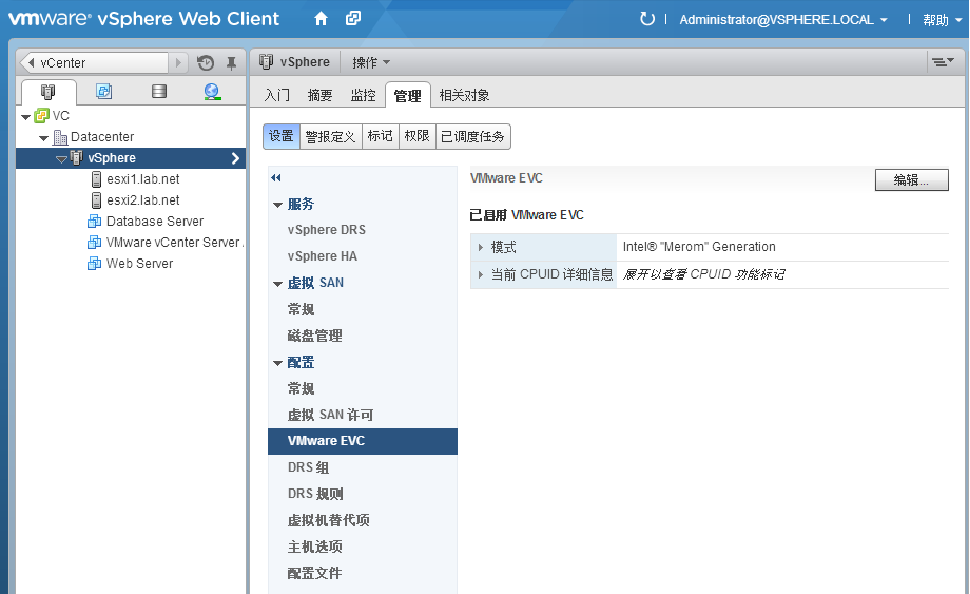Go to the vSphere Web Client home
970x594 pixels.
320,19
